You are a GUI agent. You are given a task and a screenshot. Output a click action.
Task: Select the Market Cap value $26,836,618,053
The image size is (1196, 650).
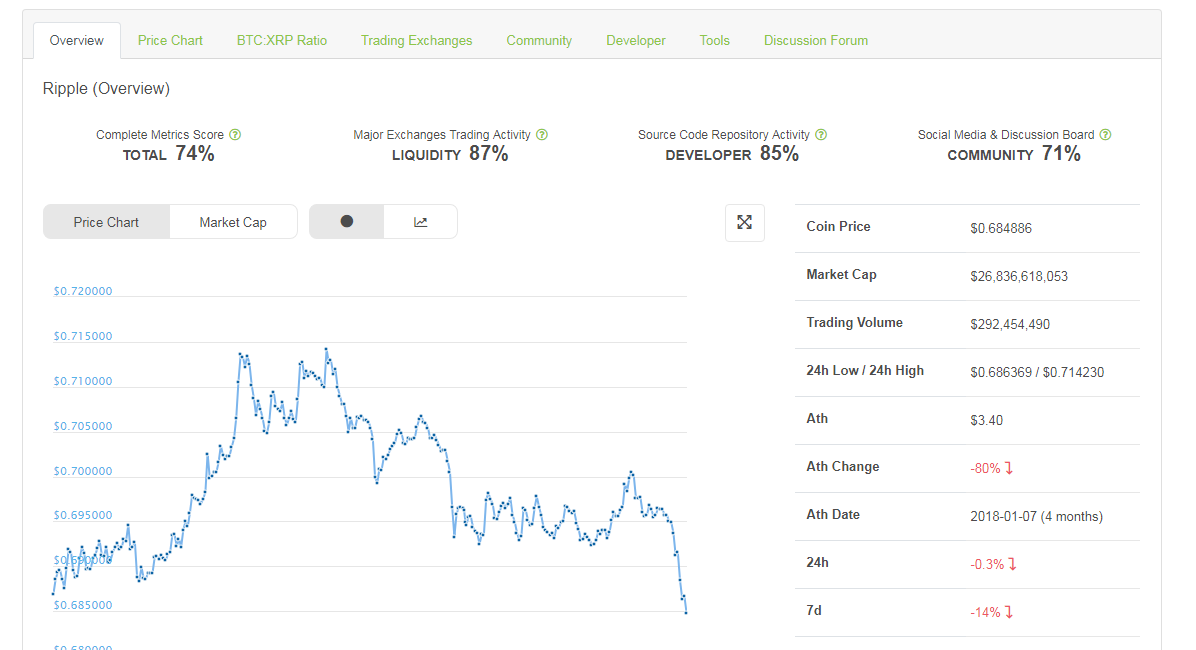(x=1019, y=276)
